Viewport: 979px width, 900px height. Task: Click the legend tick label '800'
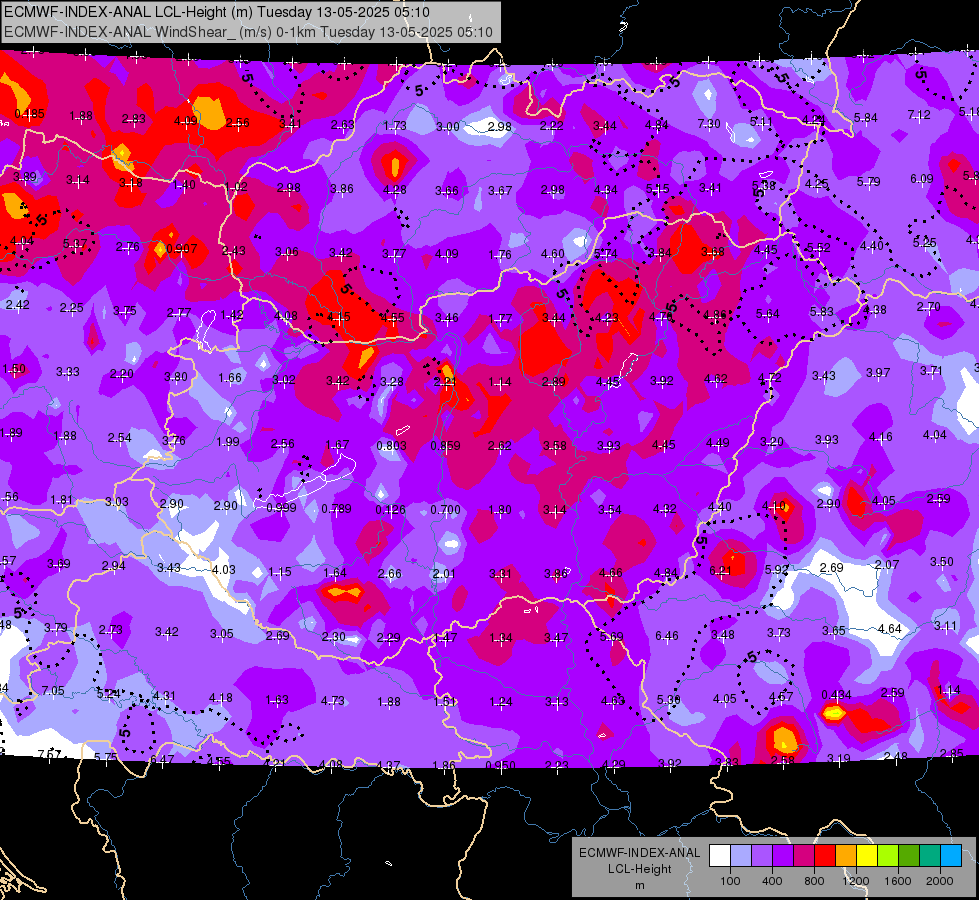814,881
